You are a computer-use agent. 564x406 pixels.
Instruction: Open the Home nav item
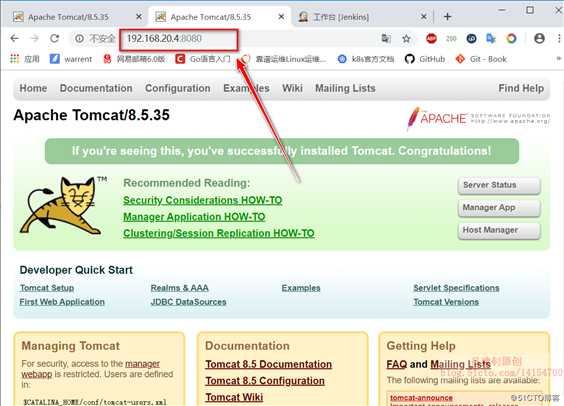point(33,88)
